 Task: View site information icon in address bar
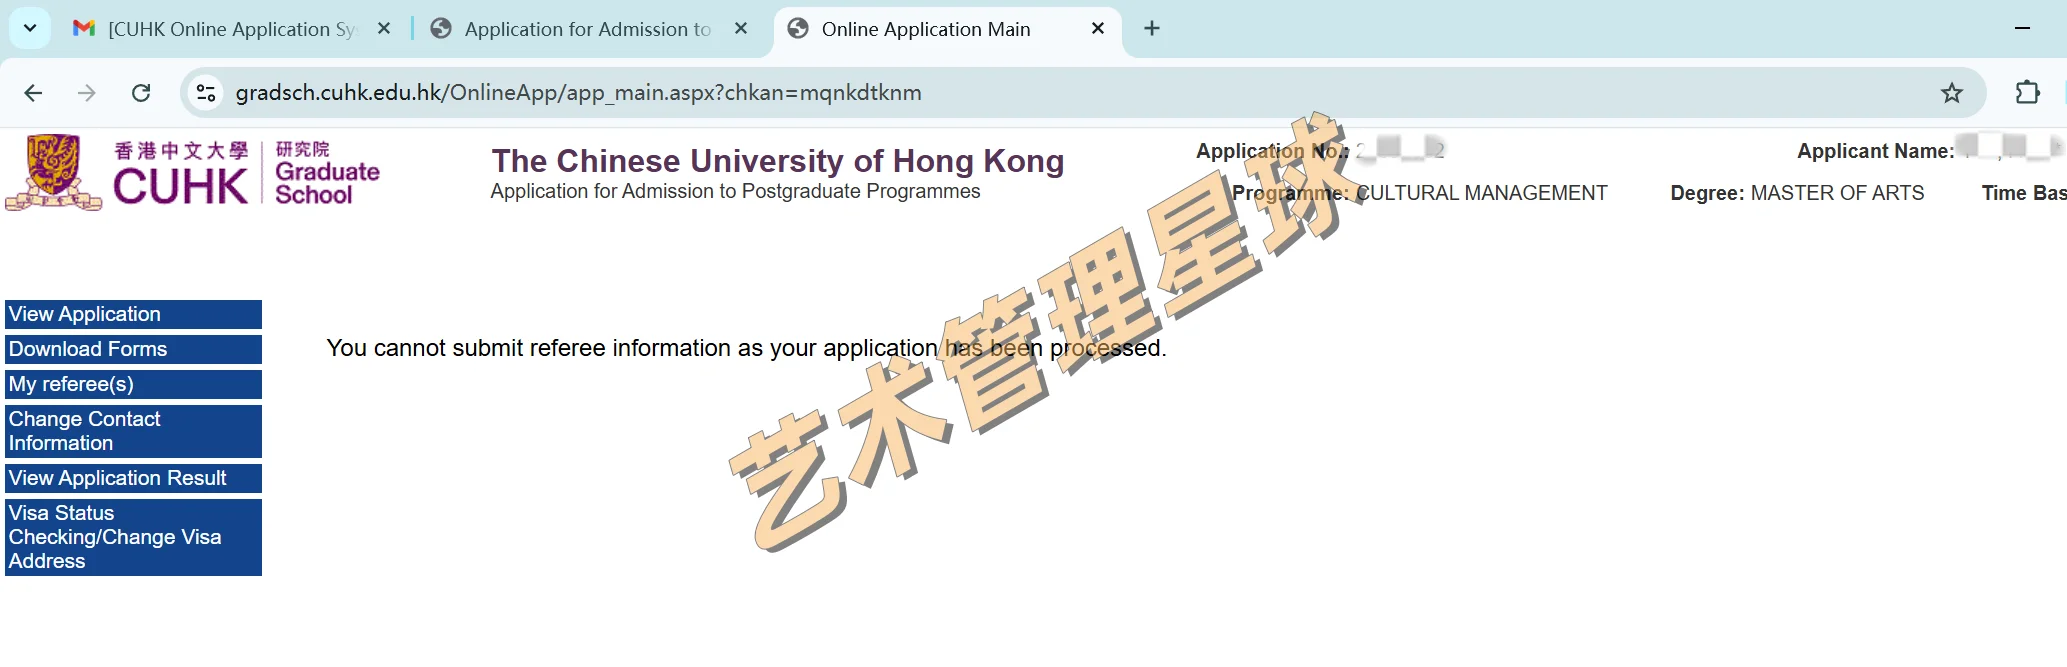click(206, 93)
